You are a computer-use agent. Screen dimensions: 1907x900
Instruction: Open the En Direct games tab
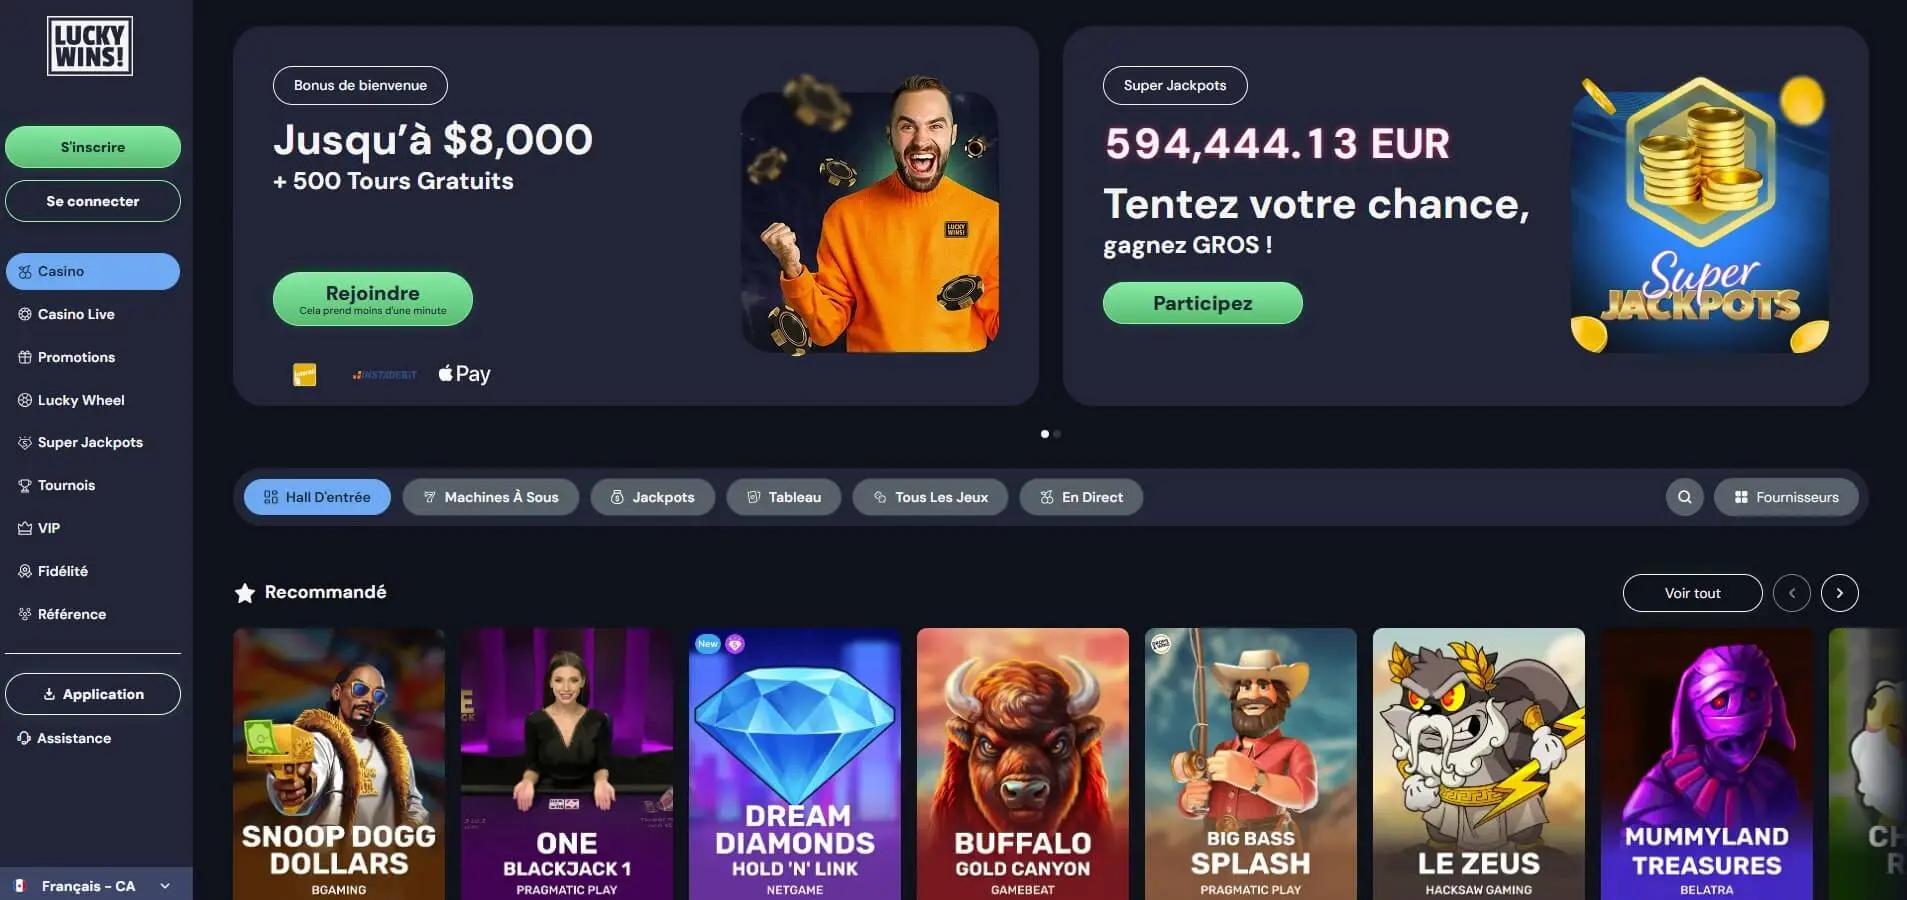coord(1081,497)
